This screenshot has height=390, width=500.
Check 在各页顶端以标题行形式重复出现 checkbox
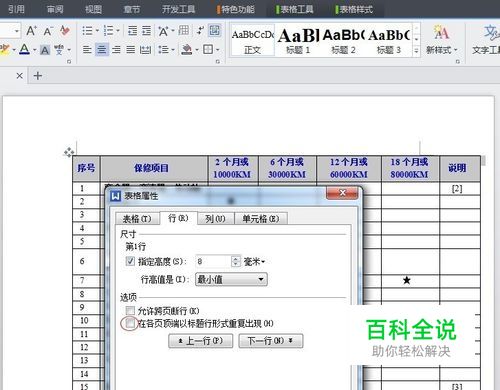pyautogui.click(x=130, y=323)
